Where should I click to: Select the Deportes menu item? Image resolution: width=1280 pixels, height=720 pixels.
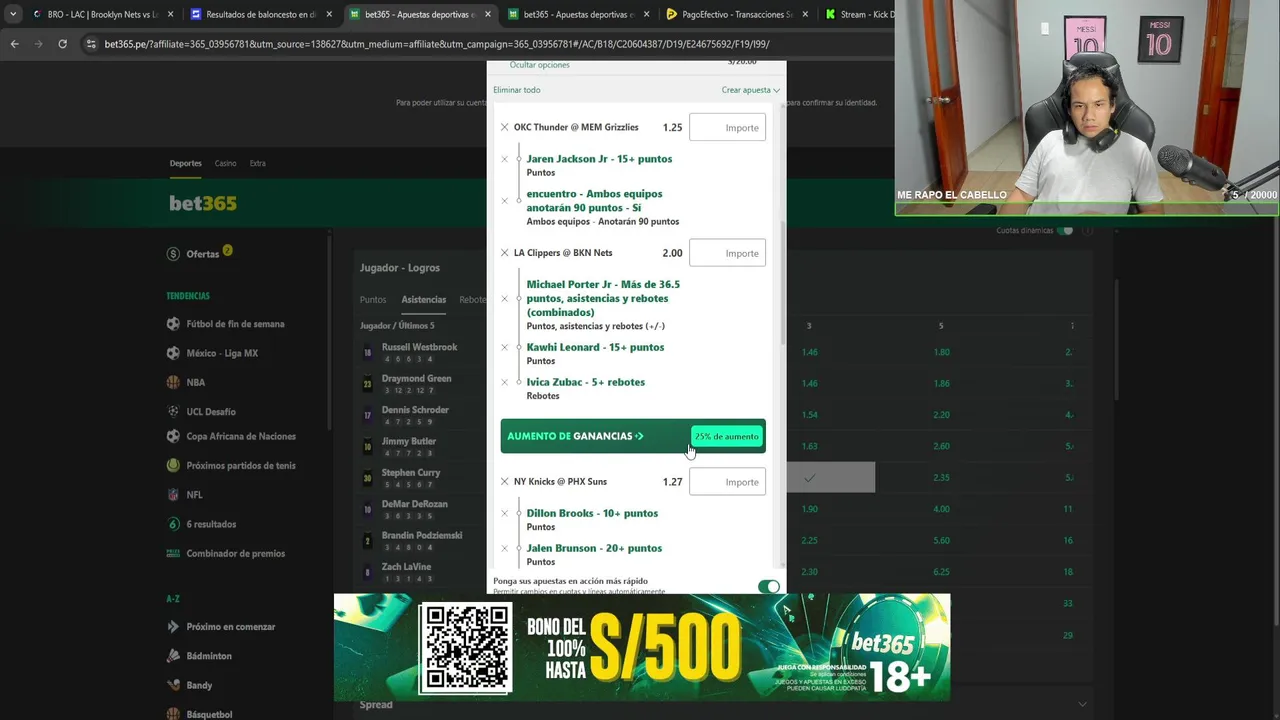point(185,163)
